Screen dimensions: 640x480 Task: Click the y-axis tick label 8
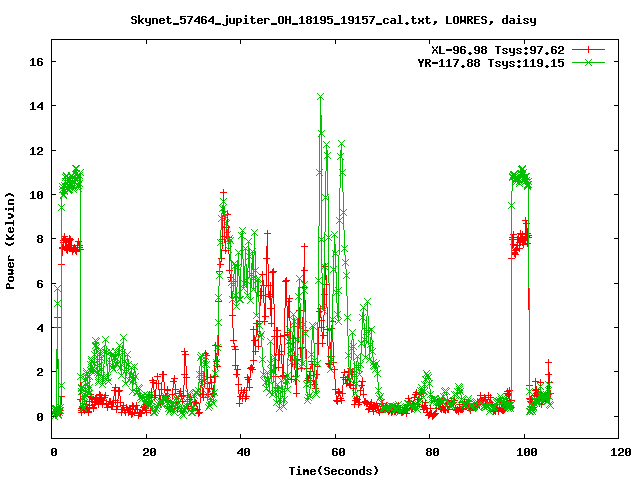click(40, 239)
